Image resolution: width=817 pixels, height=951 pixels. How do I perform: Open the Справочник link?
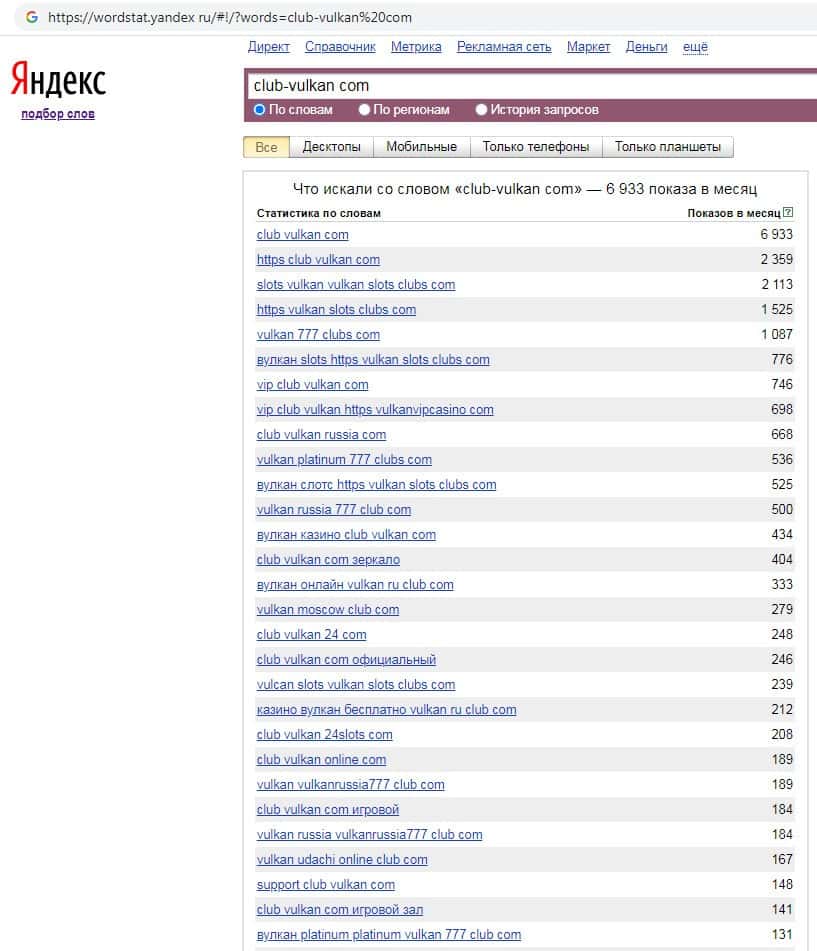[340, 47]
